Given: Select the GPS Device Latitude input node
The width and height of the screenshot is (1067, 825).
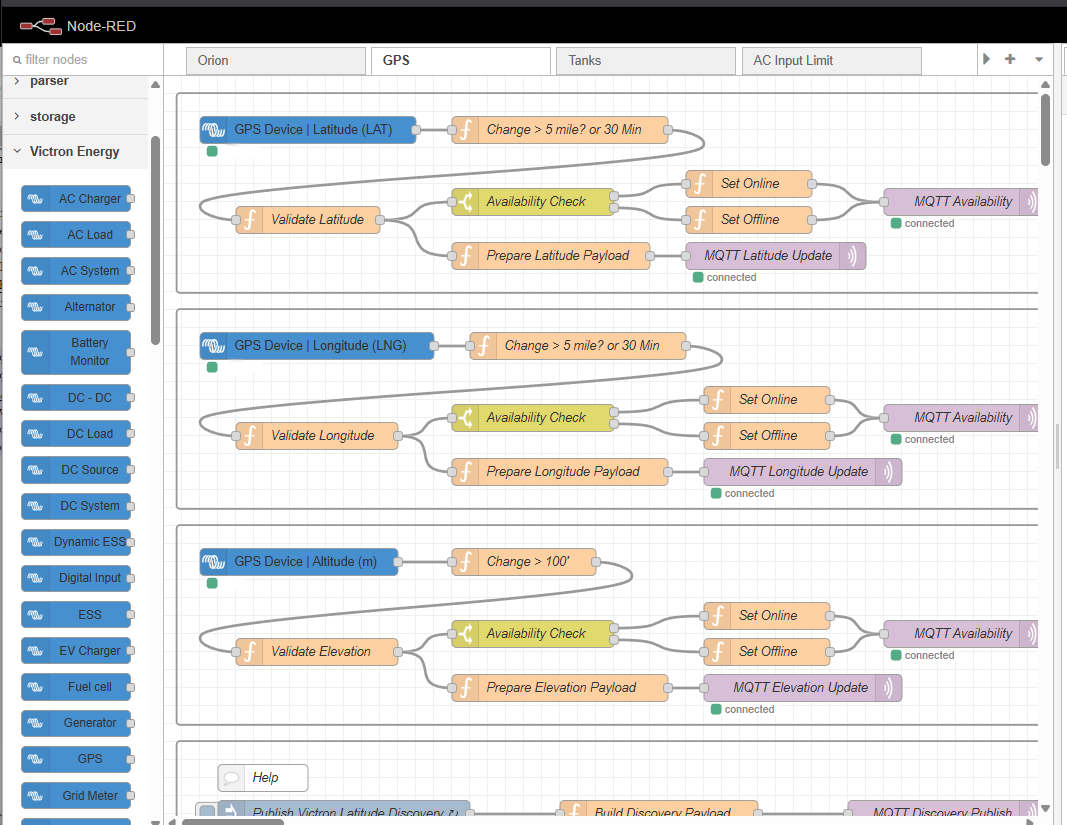Looking at the screenshot, I should pyautogui.click(x=308, y=130).
